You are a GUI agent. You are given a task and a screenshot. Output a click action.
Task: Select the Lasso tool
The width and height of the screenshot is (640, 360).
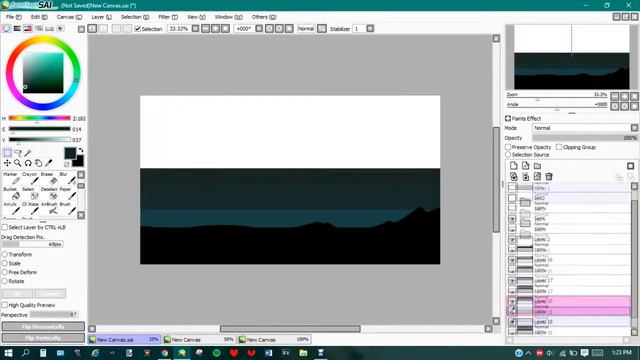coord(18,153)
